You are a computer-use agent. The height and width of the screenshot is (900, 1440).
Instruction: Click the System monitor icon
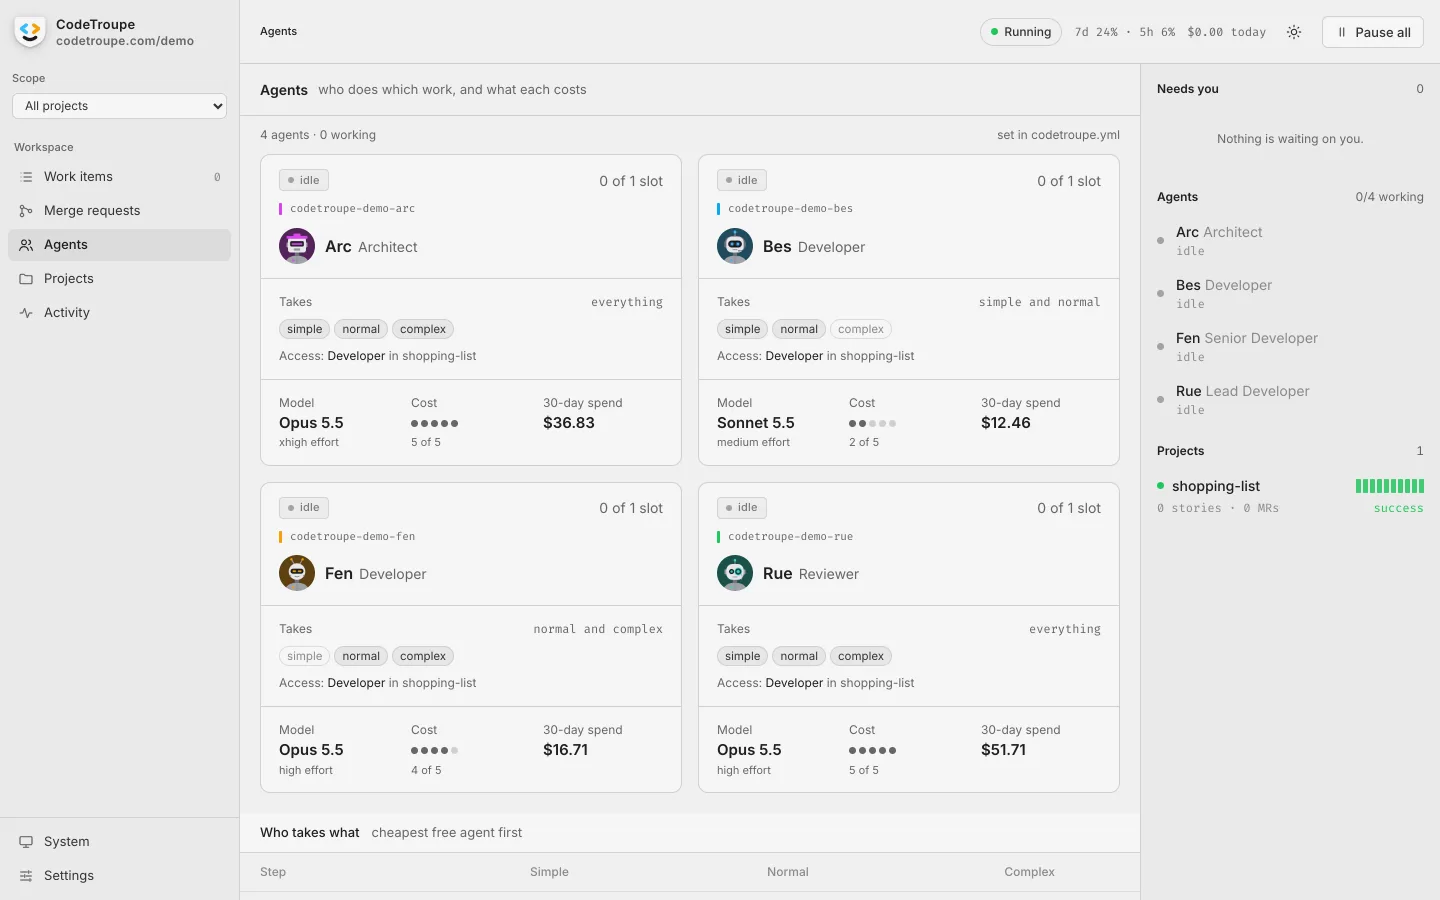[x=26, y=842]
